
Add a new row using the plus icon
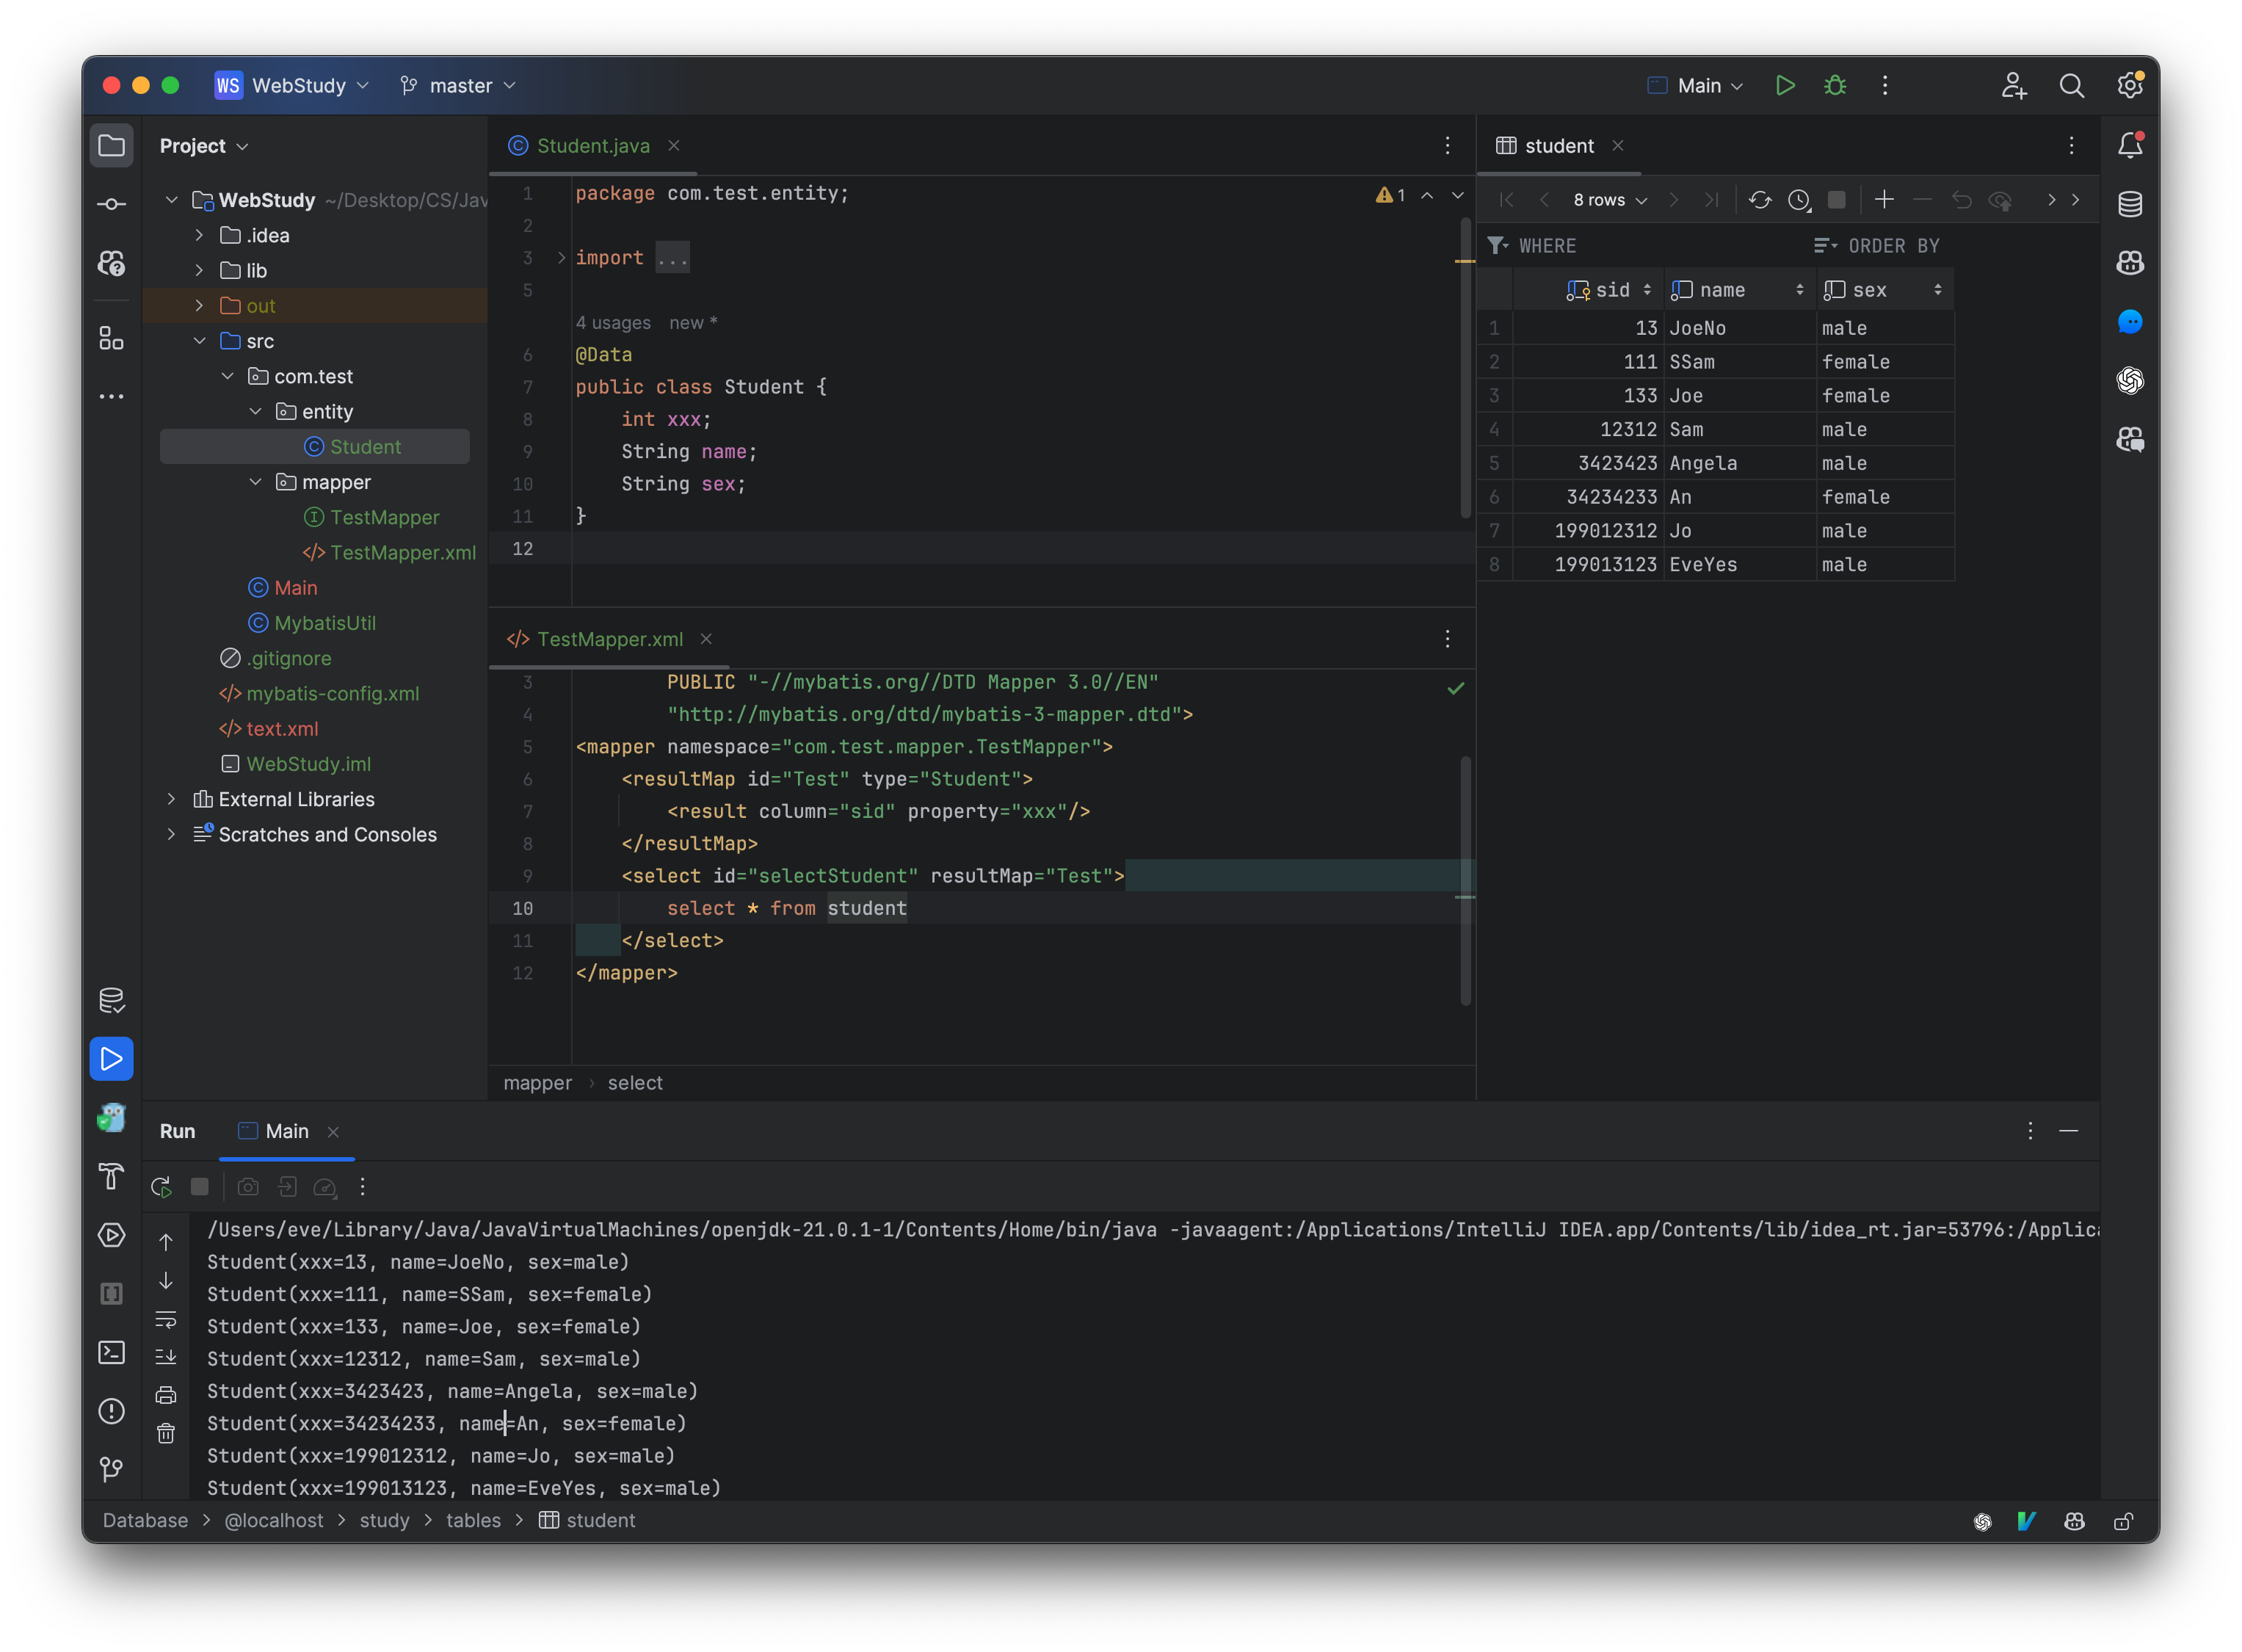click(1883, 200)
